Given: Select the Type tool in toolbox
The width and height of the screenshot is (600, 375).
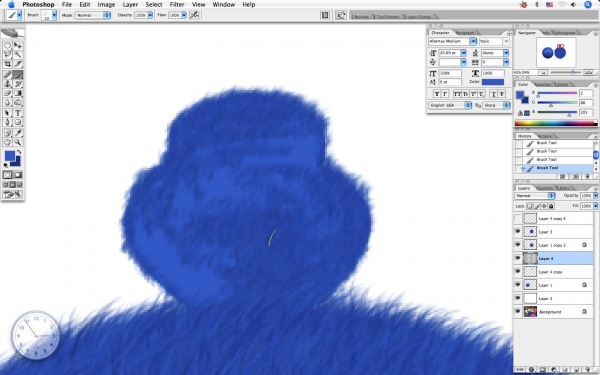Looking at the screenshot, I should click(18, 113).
